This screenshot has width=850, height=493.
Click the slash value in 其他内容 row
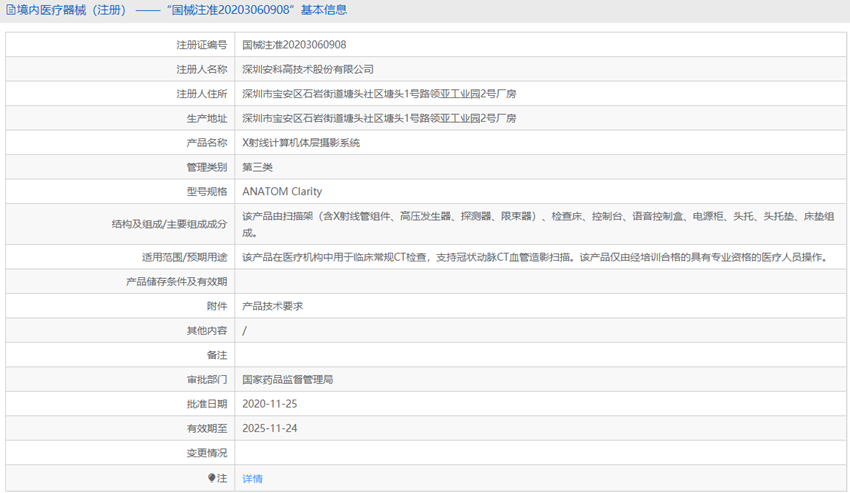(244, 330)
